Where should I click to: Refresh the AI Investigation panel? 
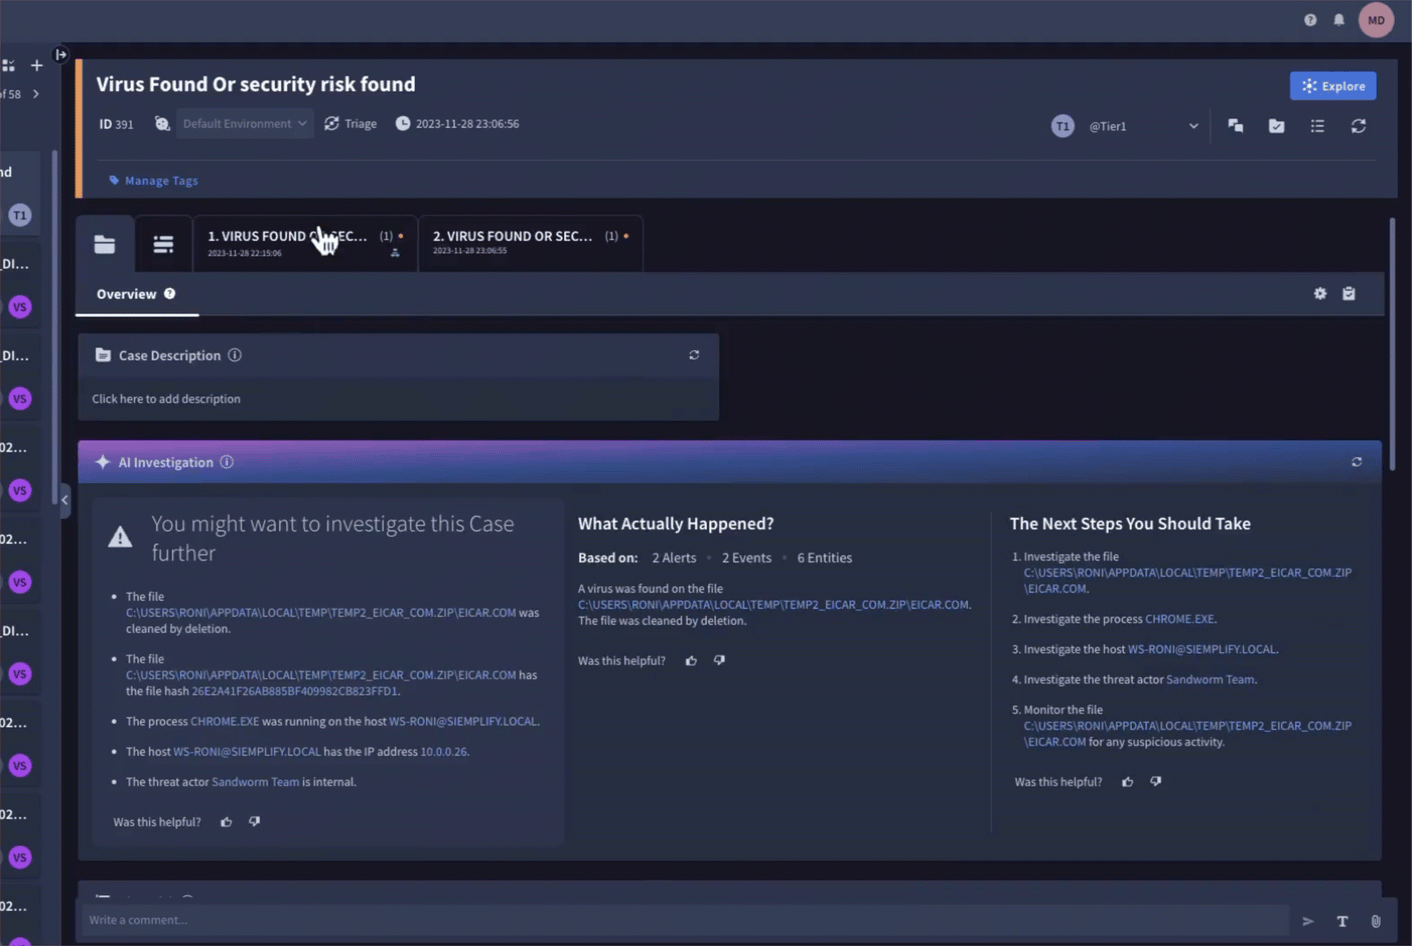pos(1356,462)
